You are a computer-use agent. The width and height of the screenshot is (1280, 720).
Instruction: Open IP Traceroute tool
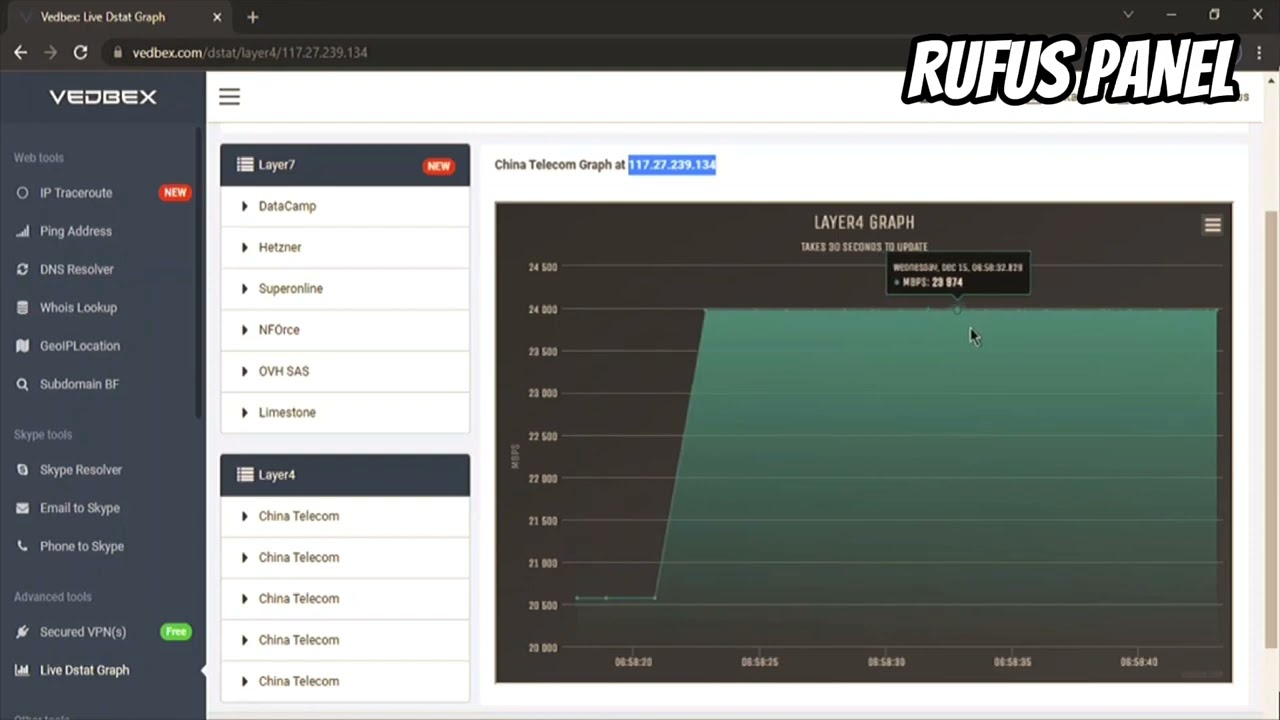76,193
